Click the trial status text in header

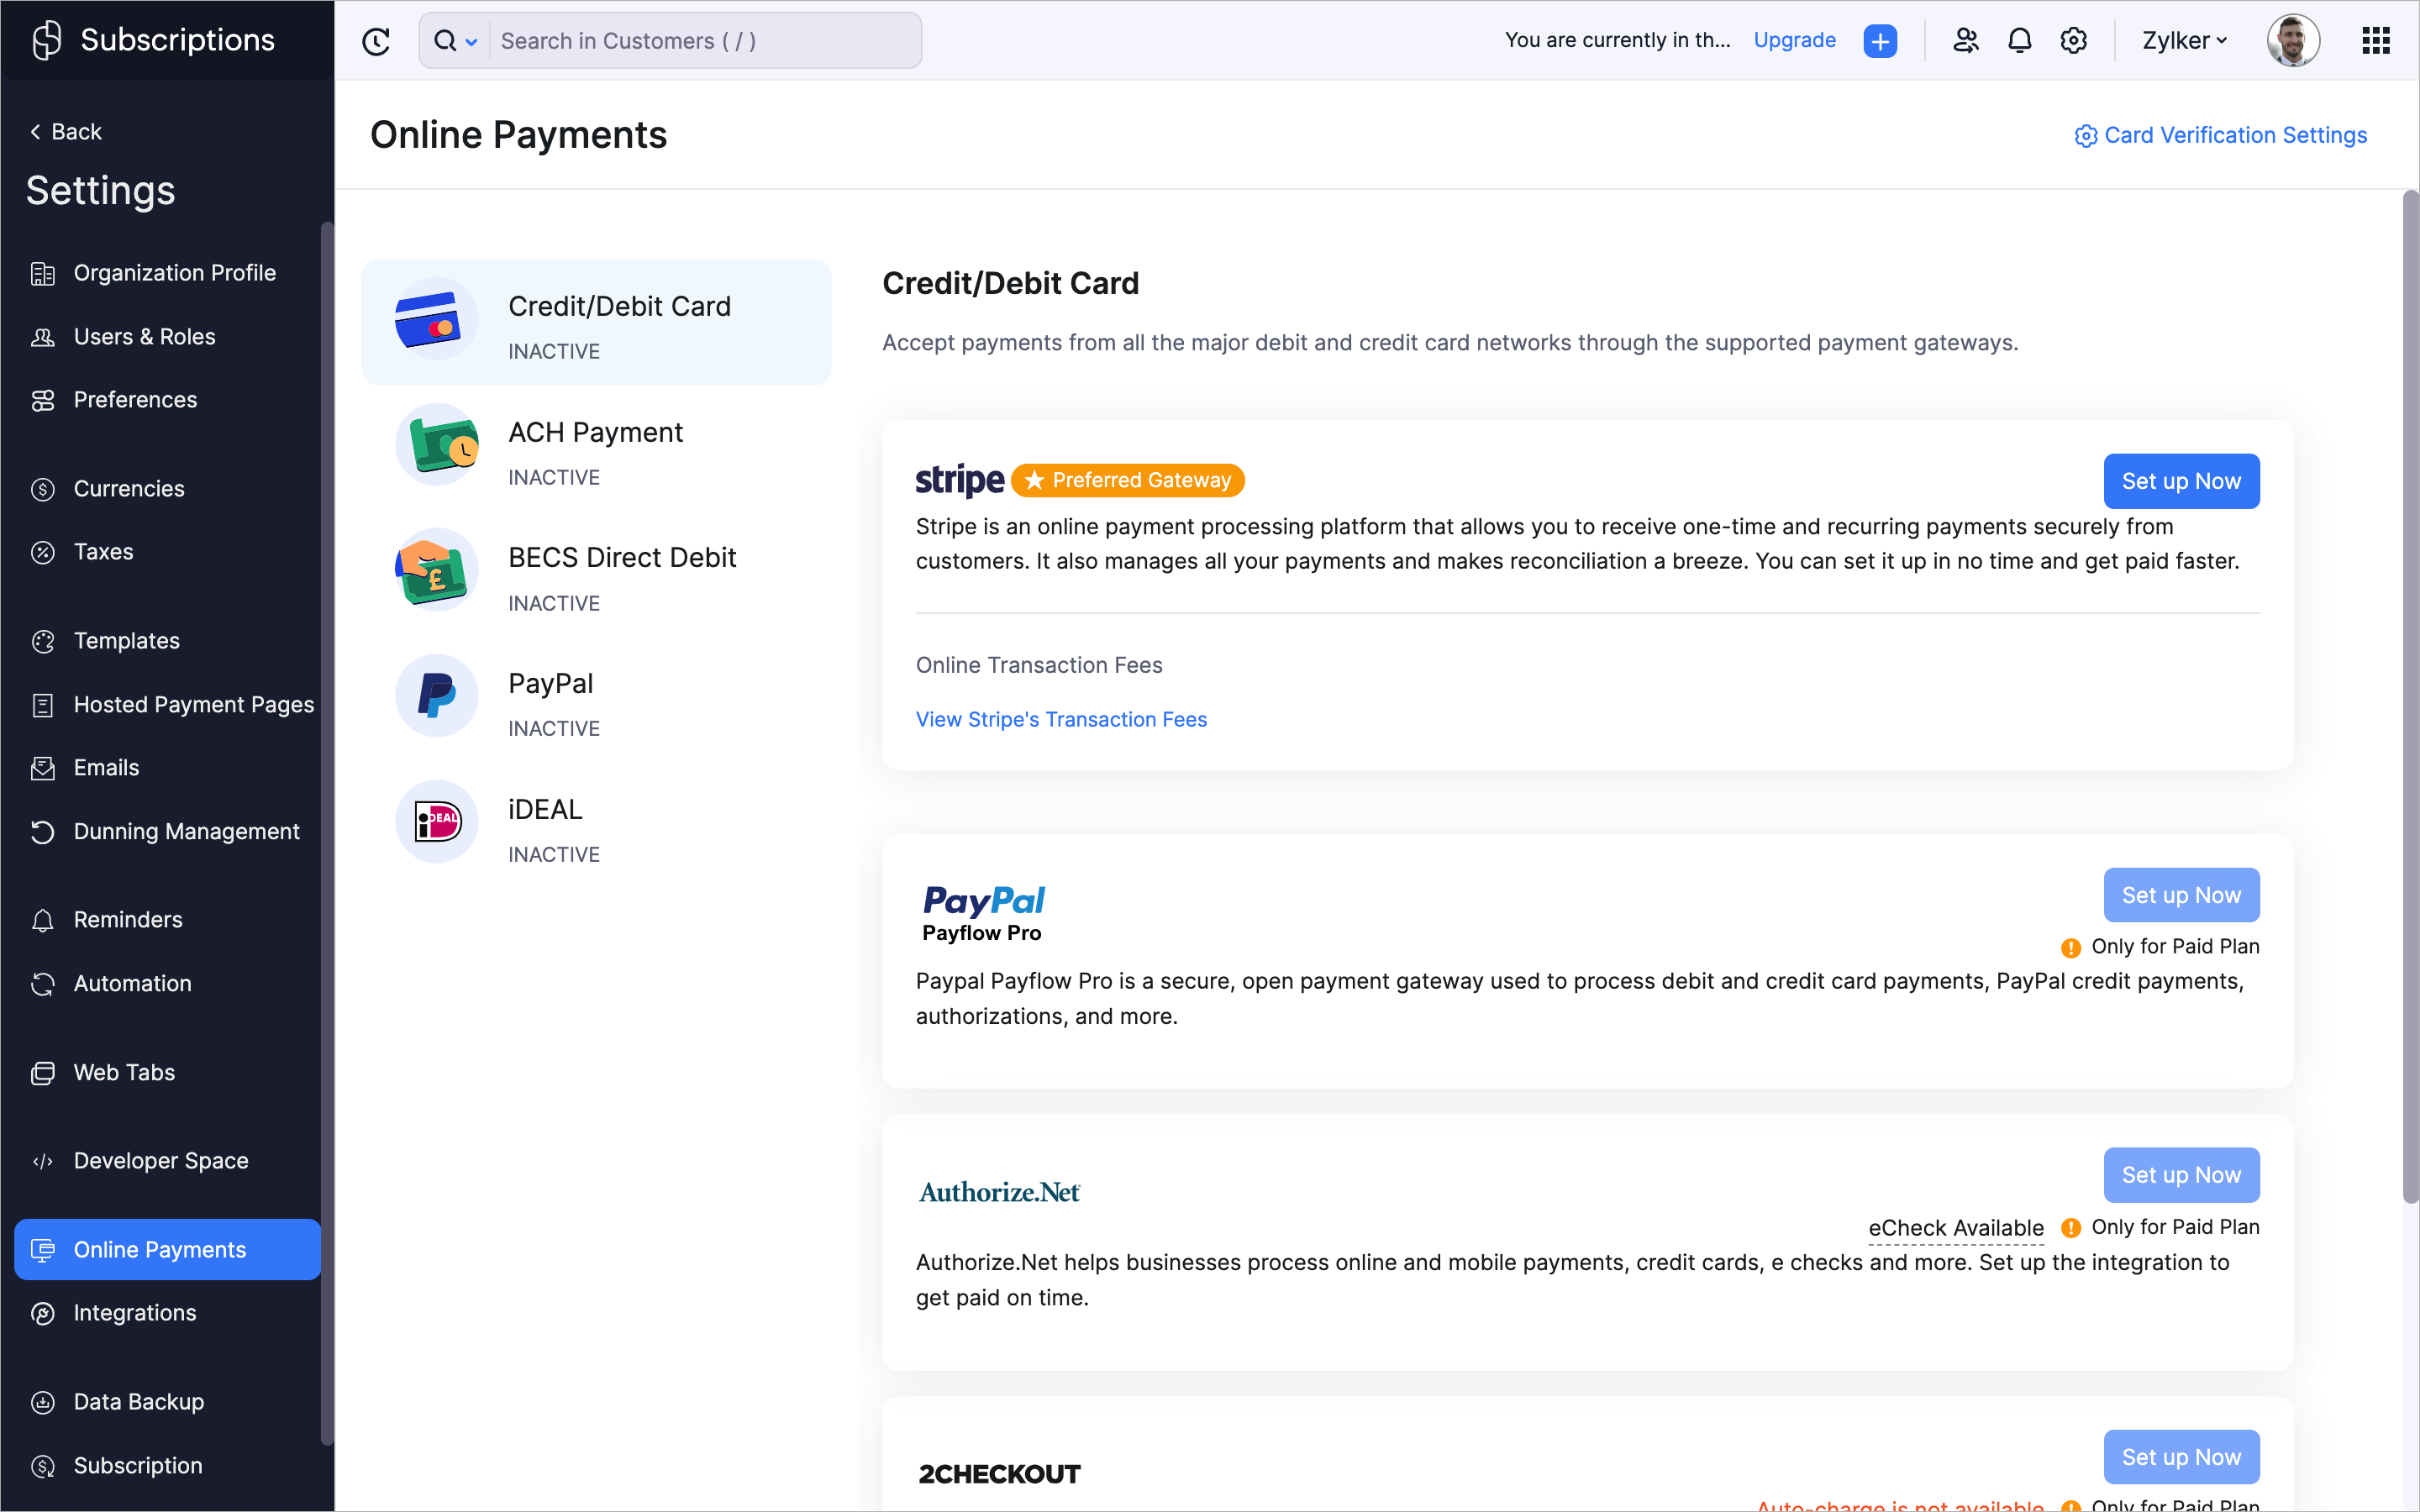(x=1617, y=41)
